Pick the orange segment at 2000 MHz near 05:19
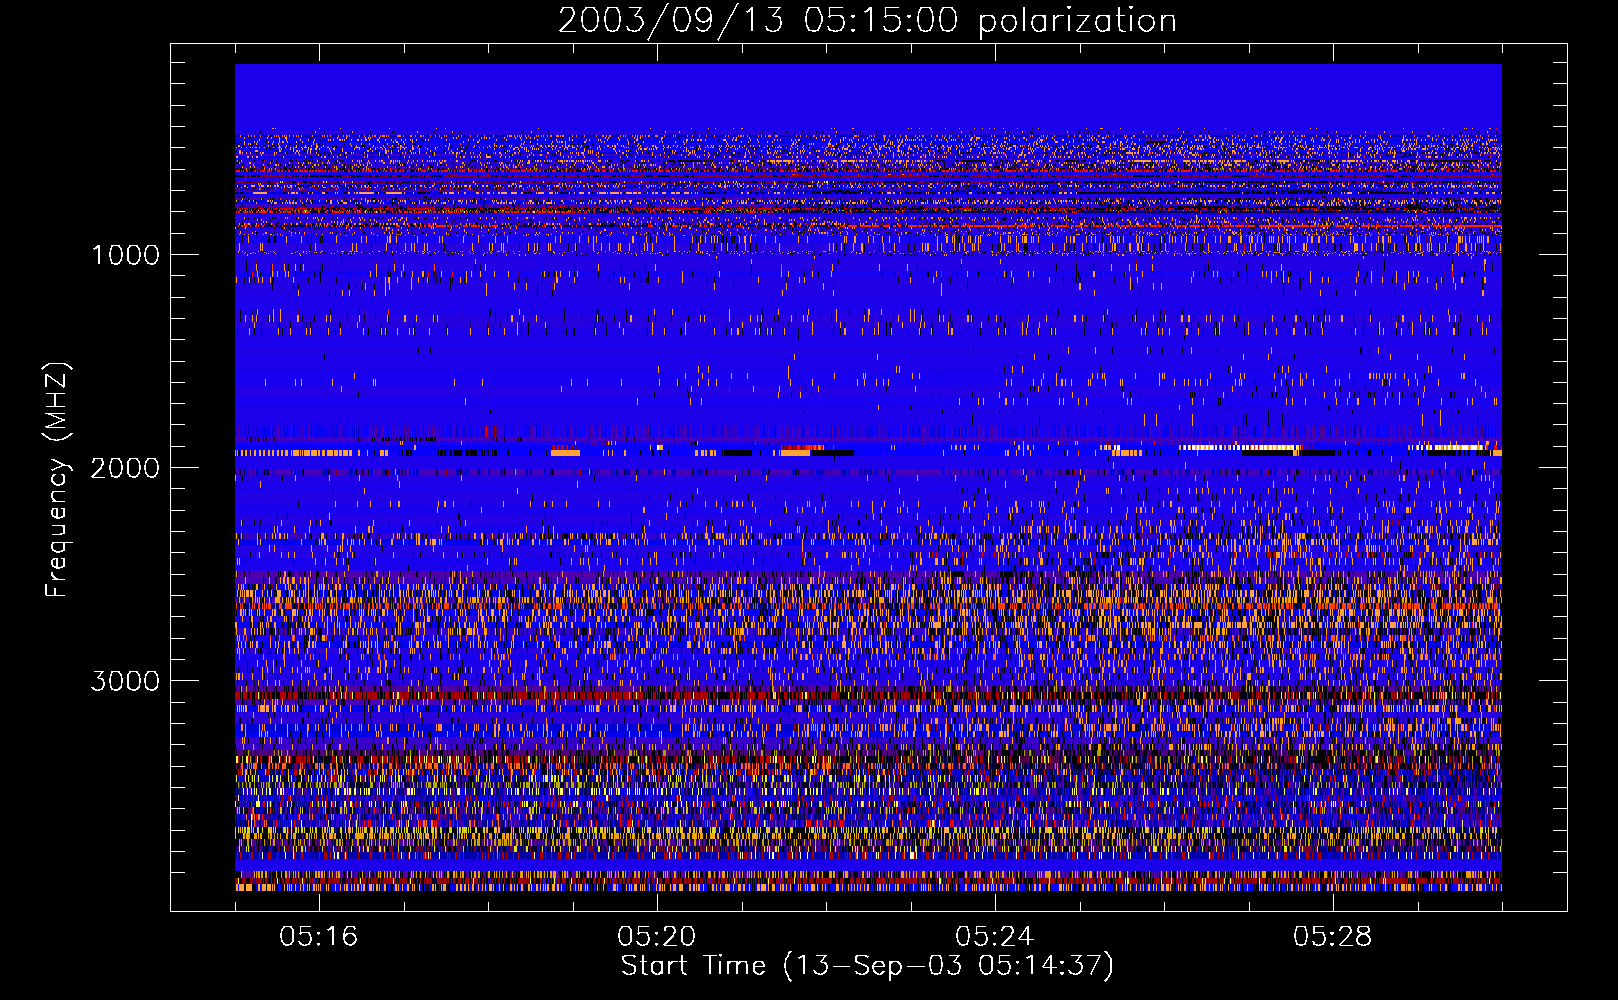1618x1000 pixels. click(x=566, y=453)
